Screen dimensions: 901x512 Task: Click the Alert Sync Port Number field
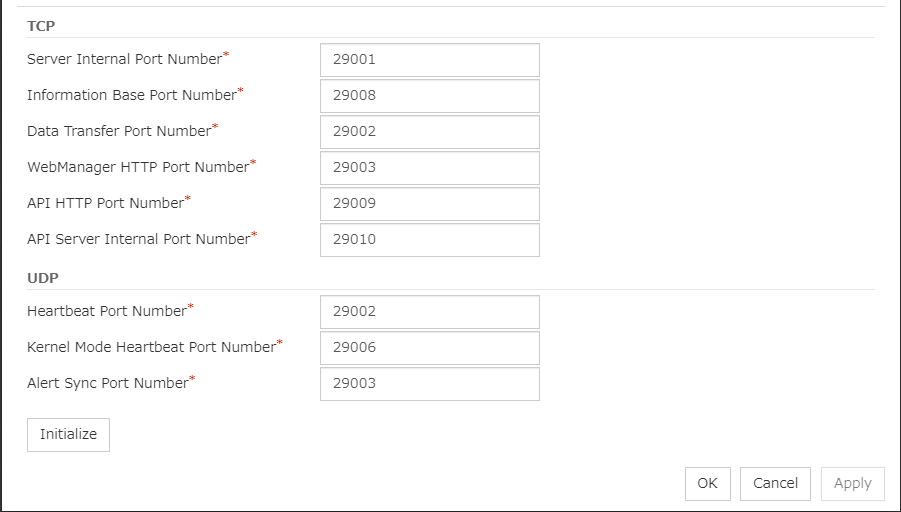429,384
